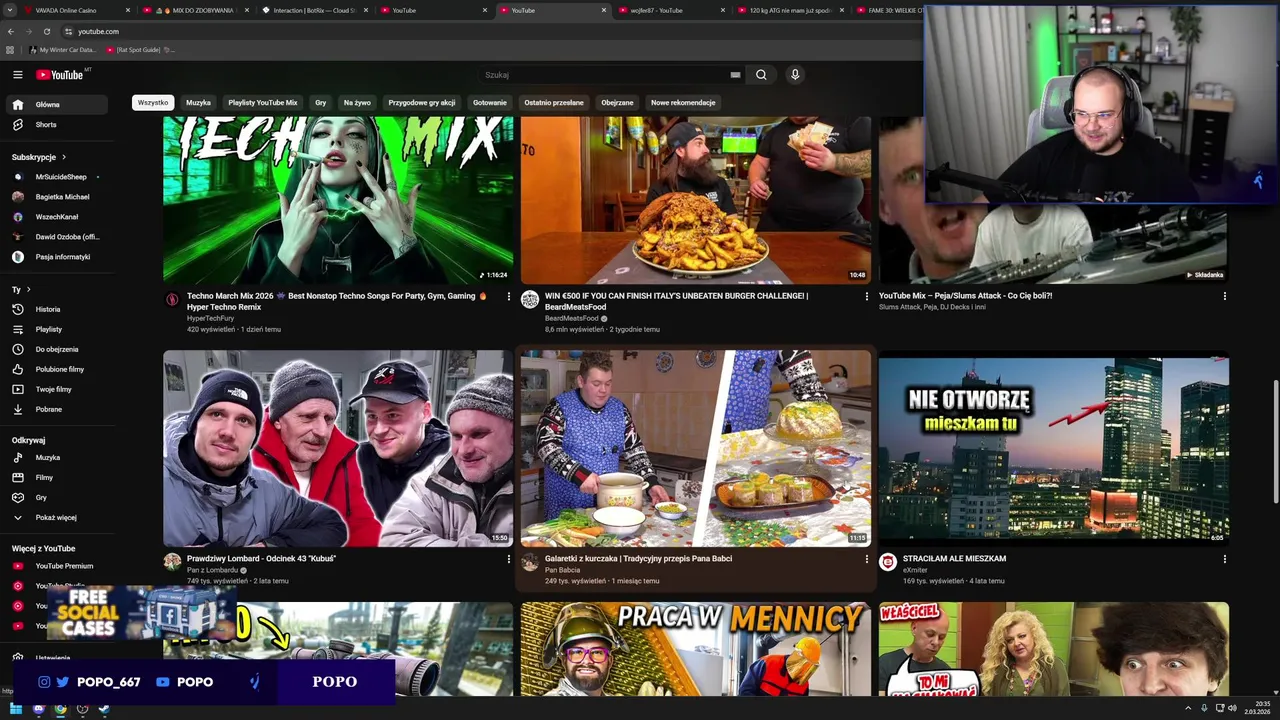Open Shorts in the sidebar
The width and height of the screenshot is (1280, 720).
pos(57,125)
